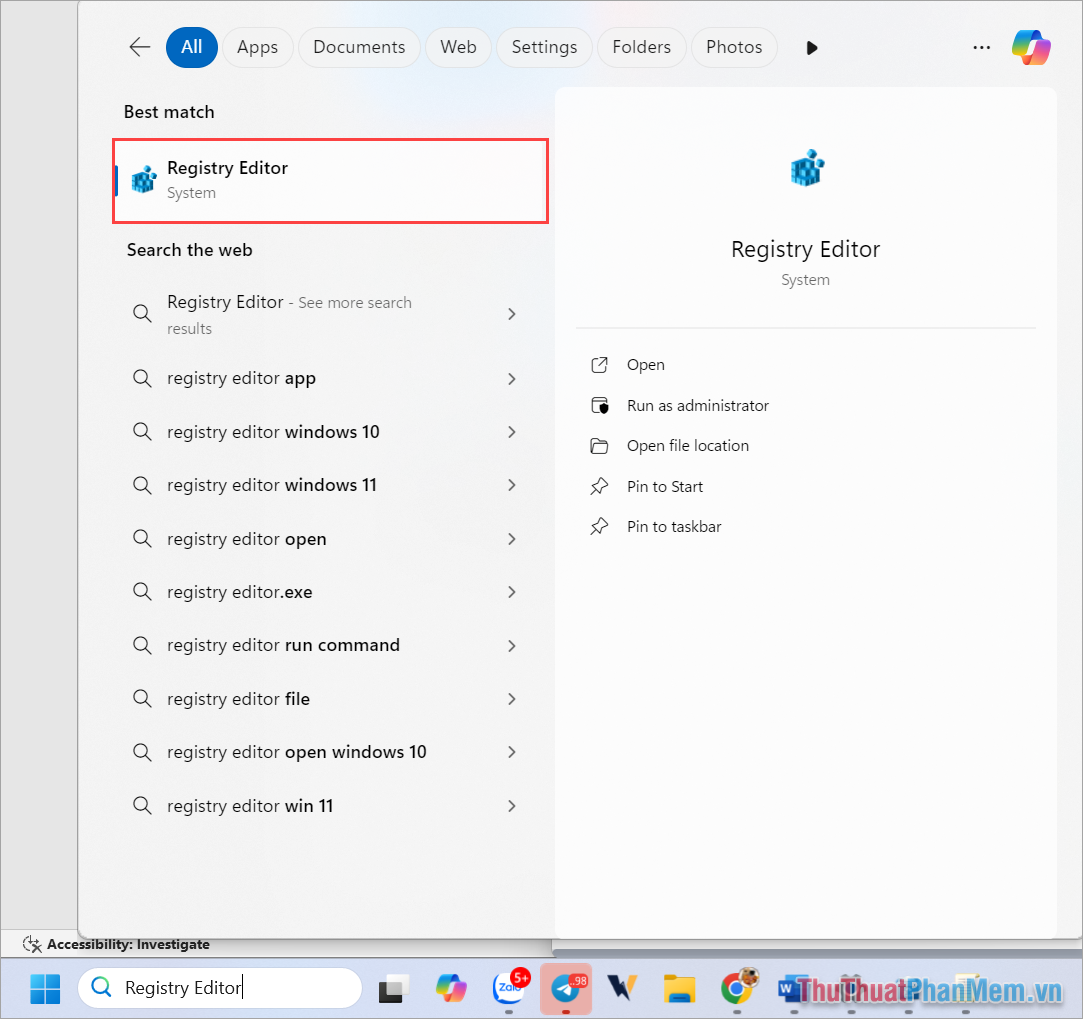
Task: Open the three-dots options menu
Action: point(981,47)
